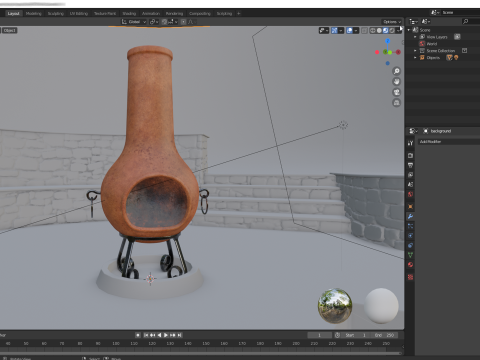
Task: Select wireframe viewport shading mode
Action: 373,31
